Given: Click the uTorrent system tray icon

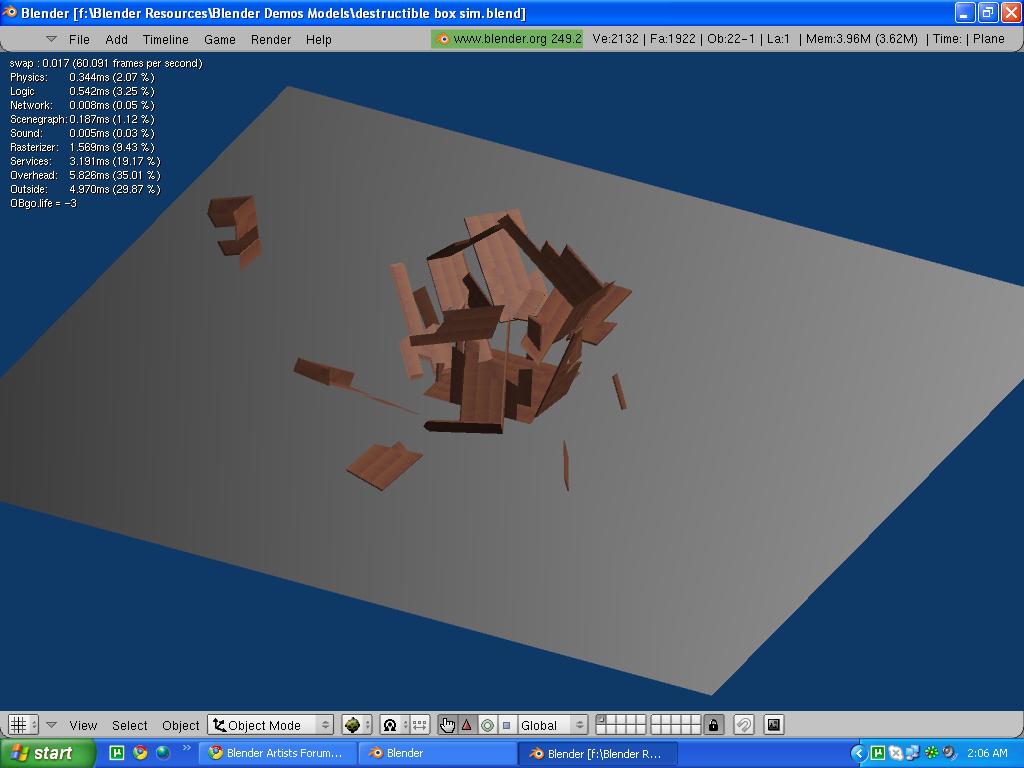Looking at the screenshot, I should pos(878,753).
